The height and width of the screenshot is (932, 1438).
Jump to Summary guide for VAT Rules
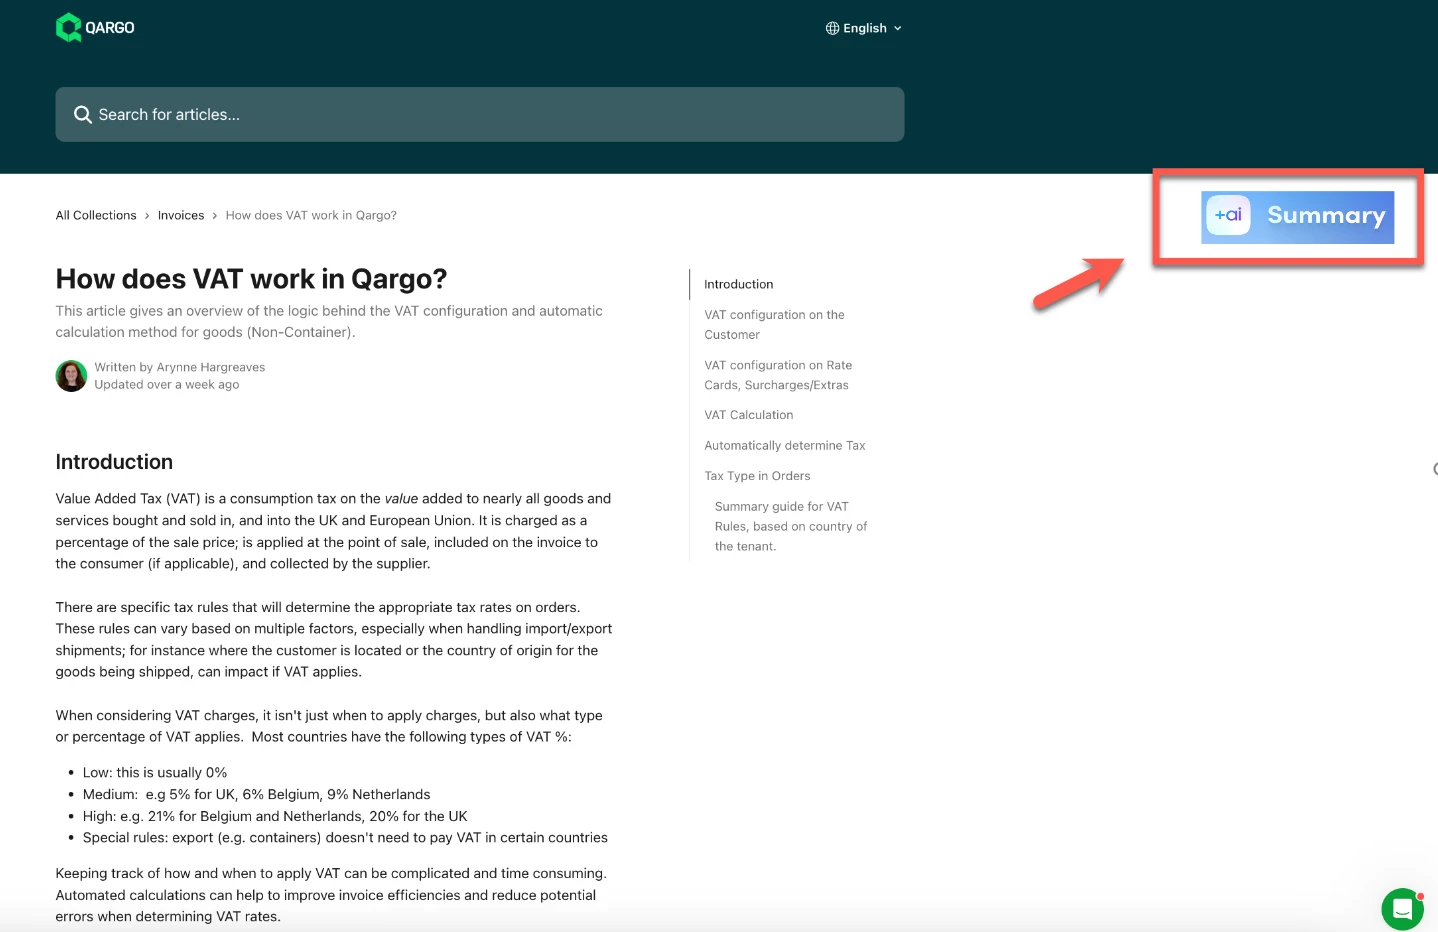pyautogui.click(x=791, y=526)
